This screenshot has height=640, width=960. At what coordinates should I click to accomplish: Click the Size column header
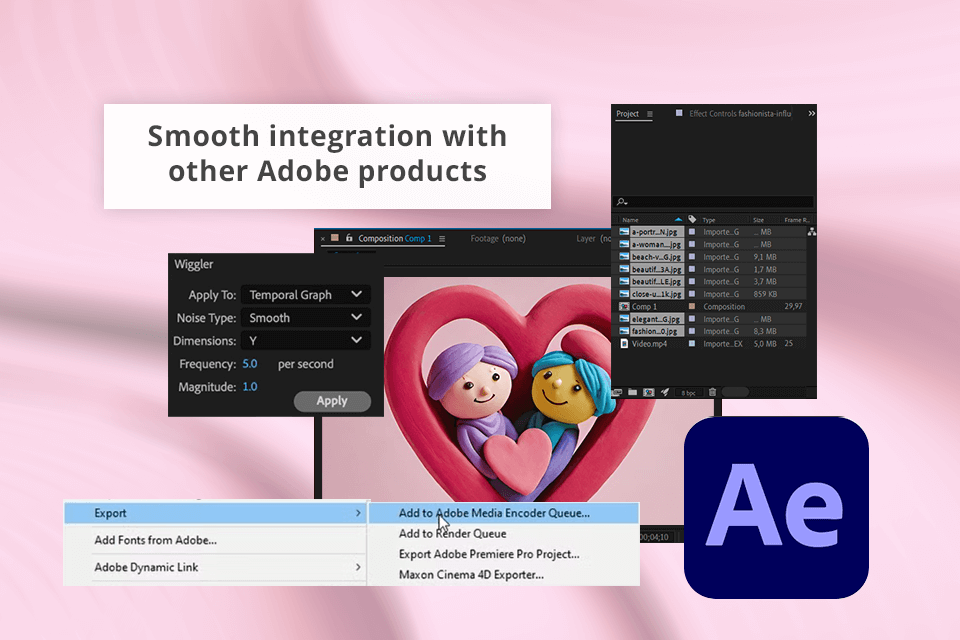pyautogui.click(x=759, y=220)
